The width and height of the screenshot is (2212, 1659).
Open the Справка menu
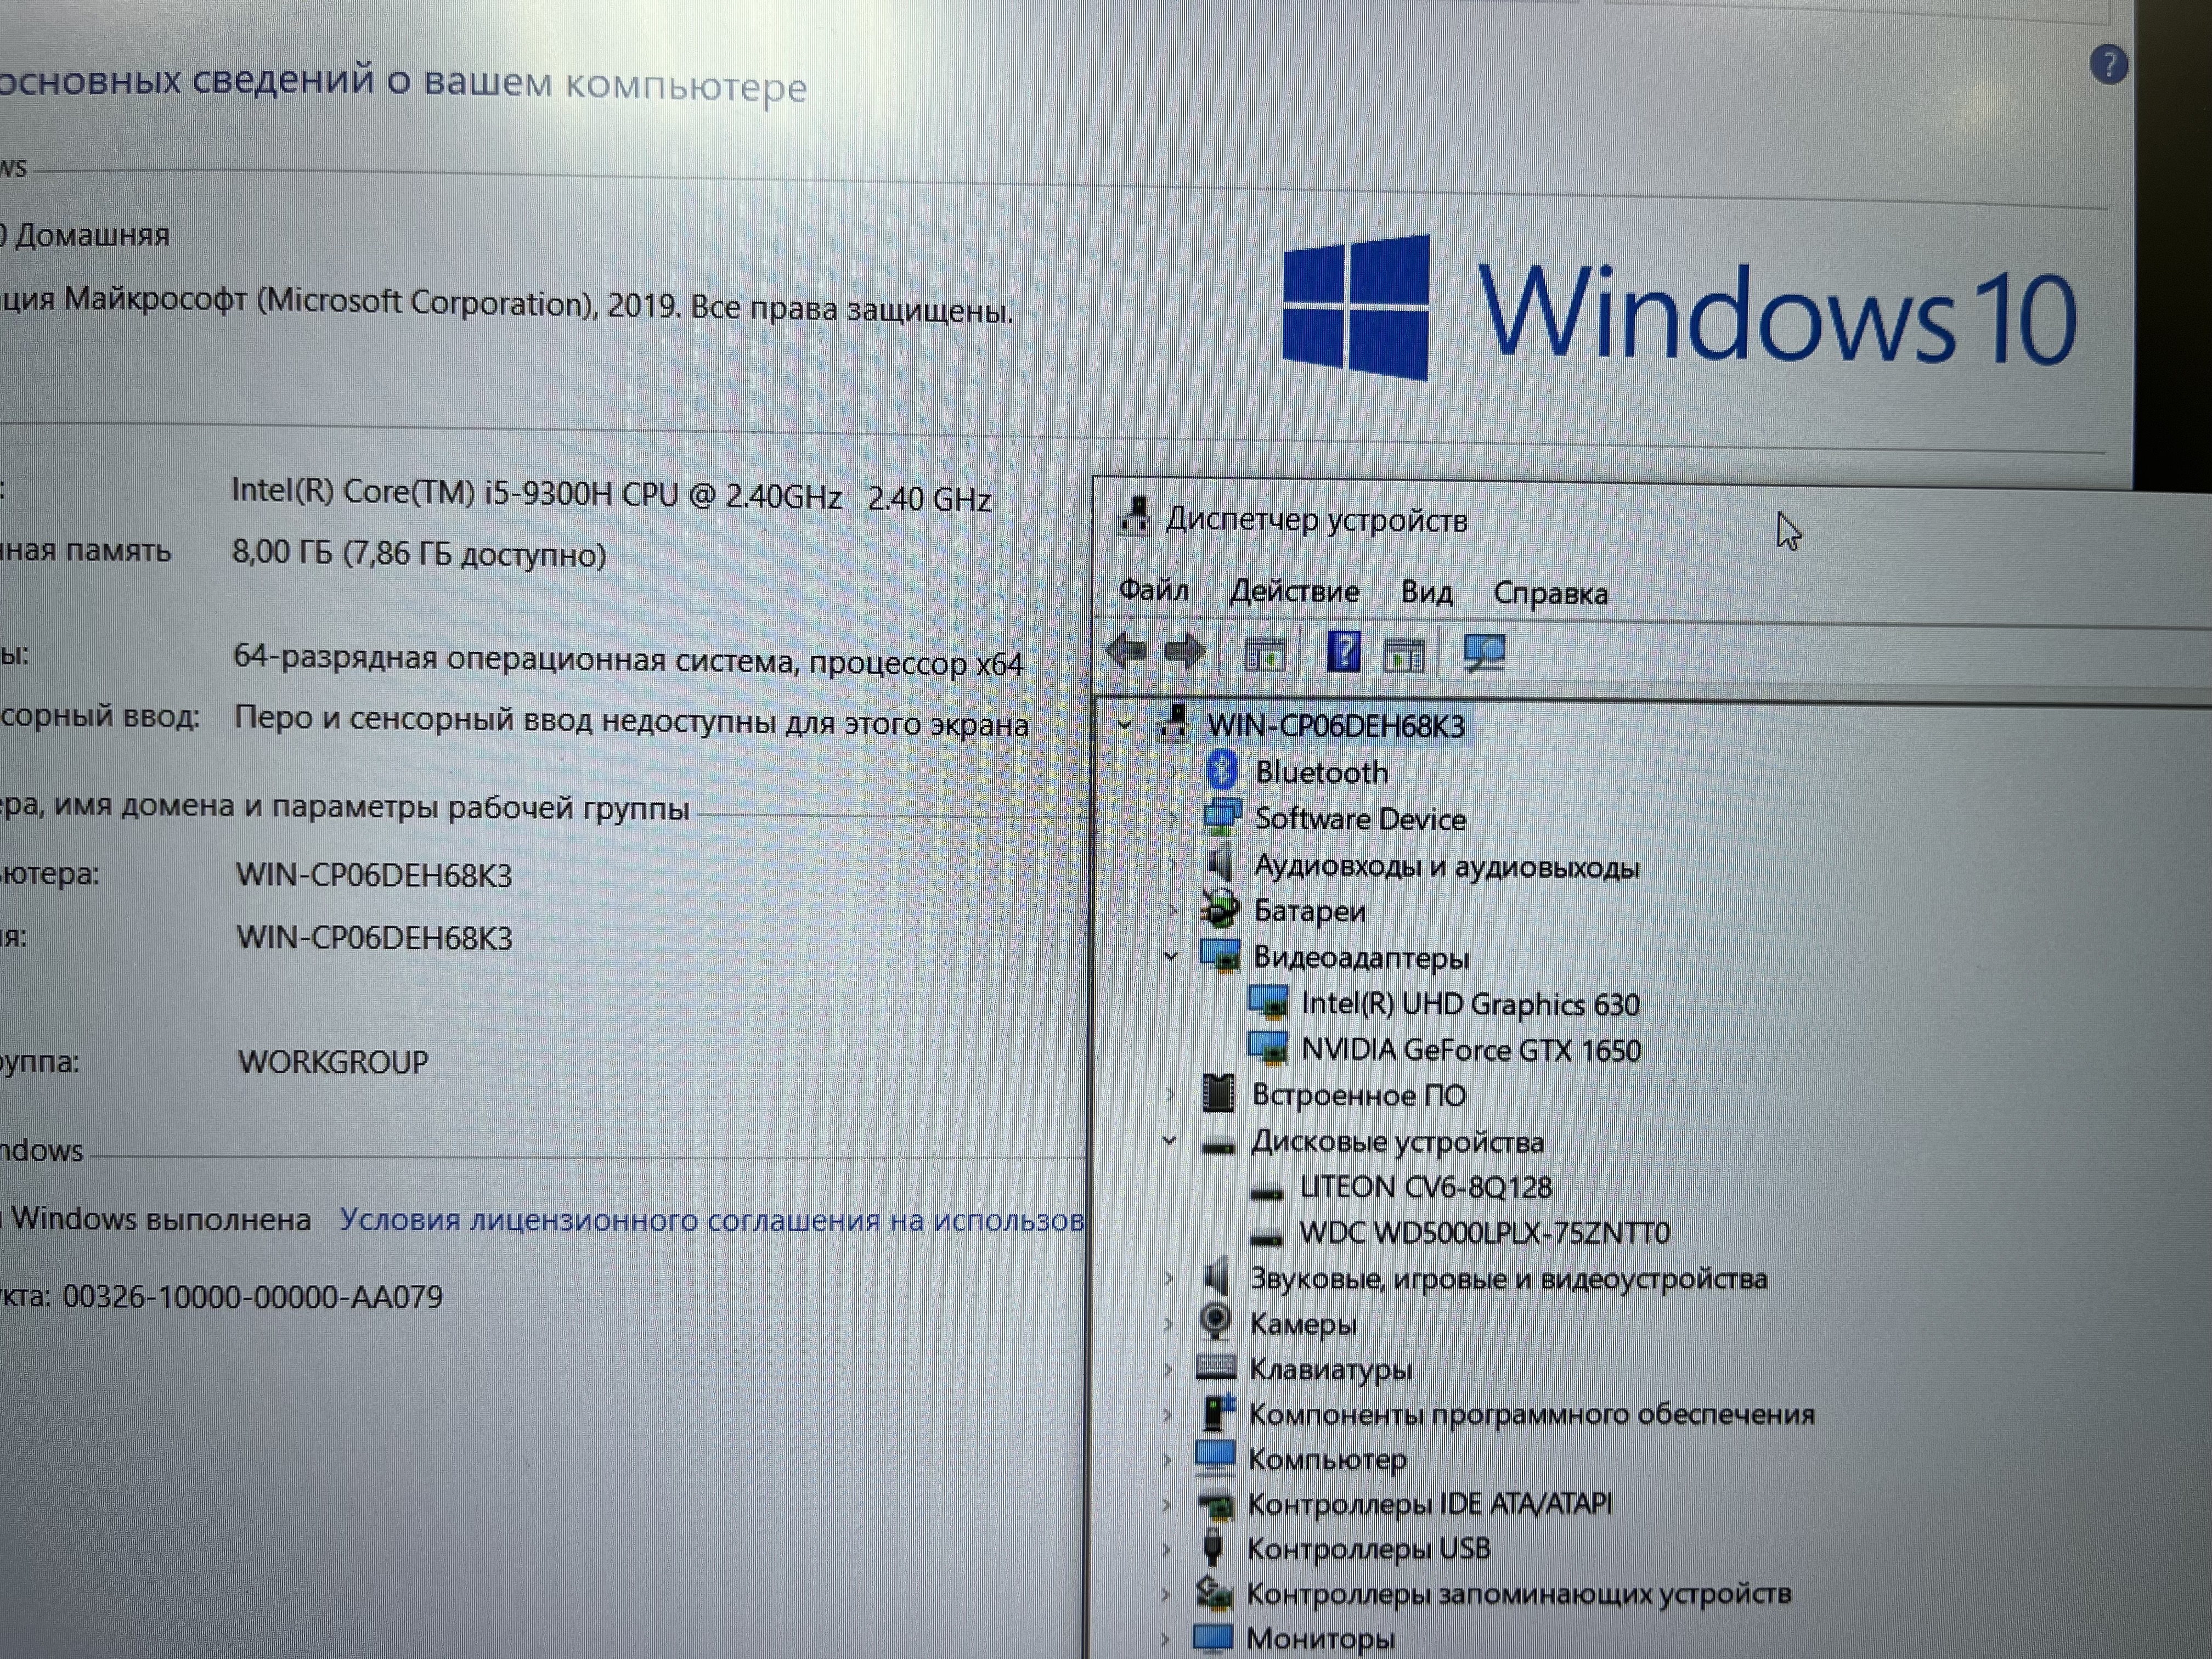coord(1550,593)
